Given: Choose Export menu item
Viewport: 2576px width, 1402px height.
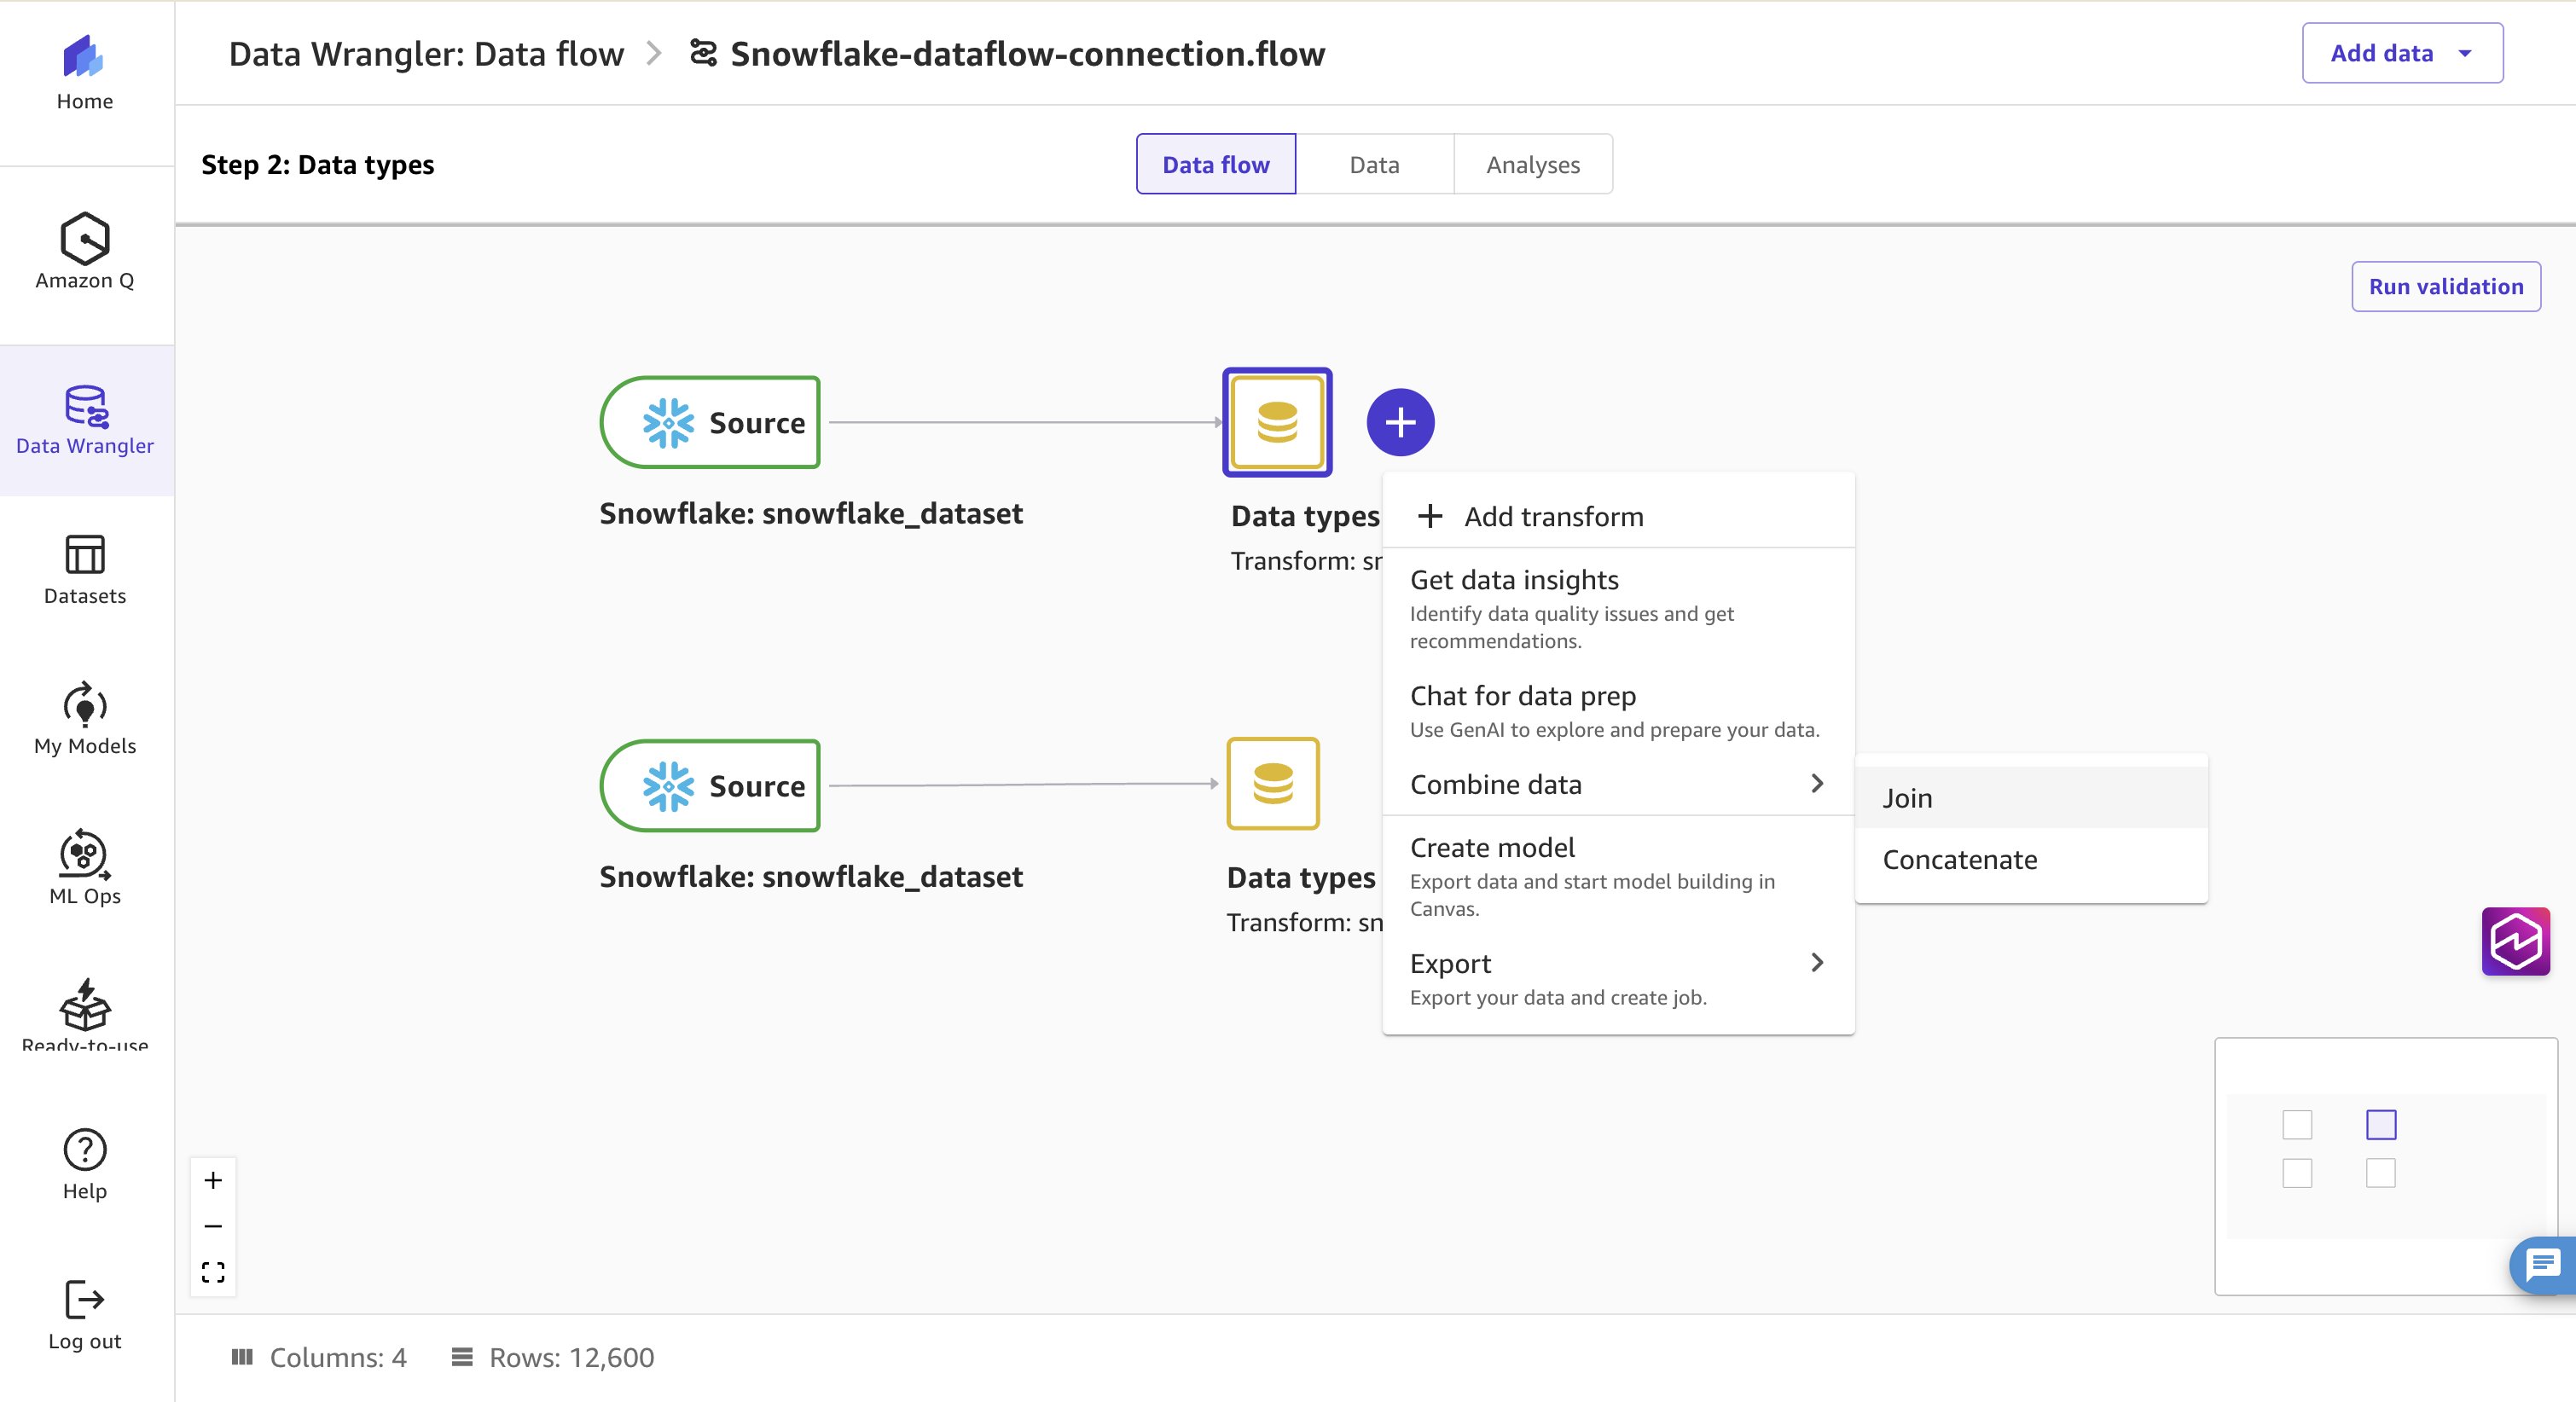Looking at the screenshot, I should pos(1618,978).
